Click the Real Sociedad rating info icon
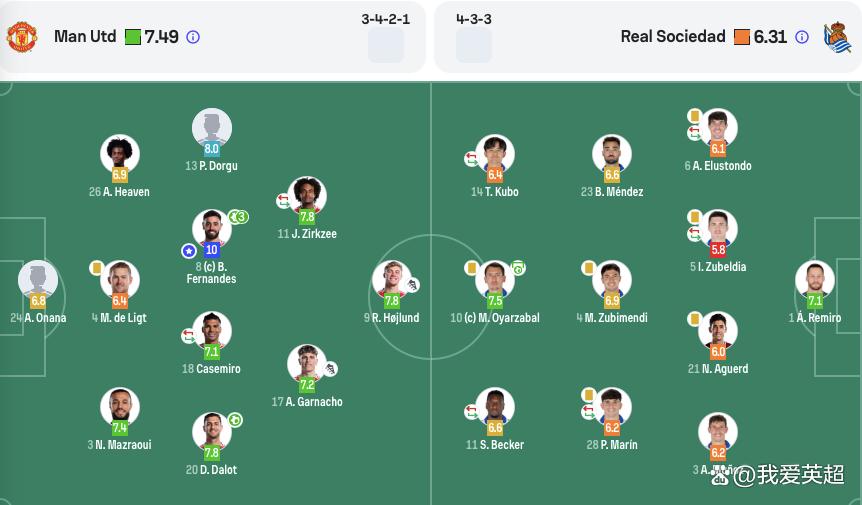The height and width of the screenshot is (505, 862). click(802, 37)
